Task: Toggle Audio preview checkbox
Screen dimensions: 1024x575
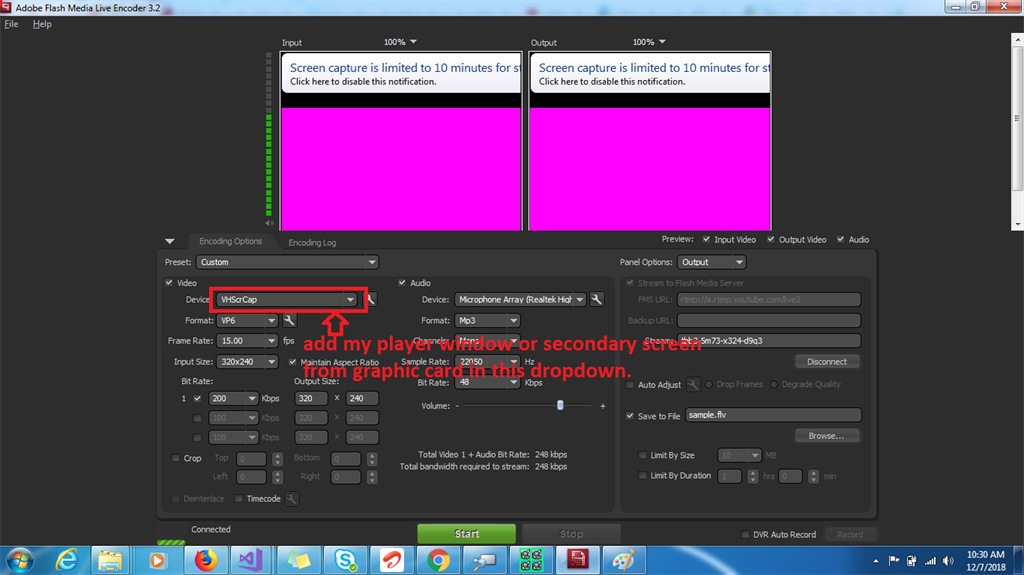Action: (840, 239)
